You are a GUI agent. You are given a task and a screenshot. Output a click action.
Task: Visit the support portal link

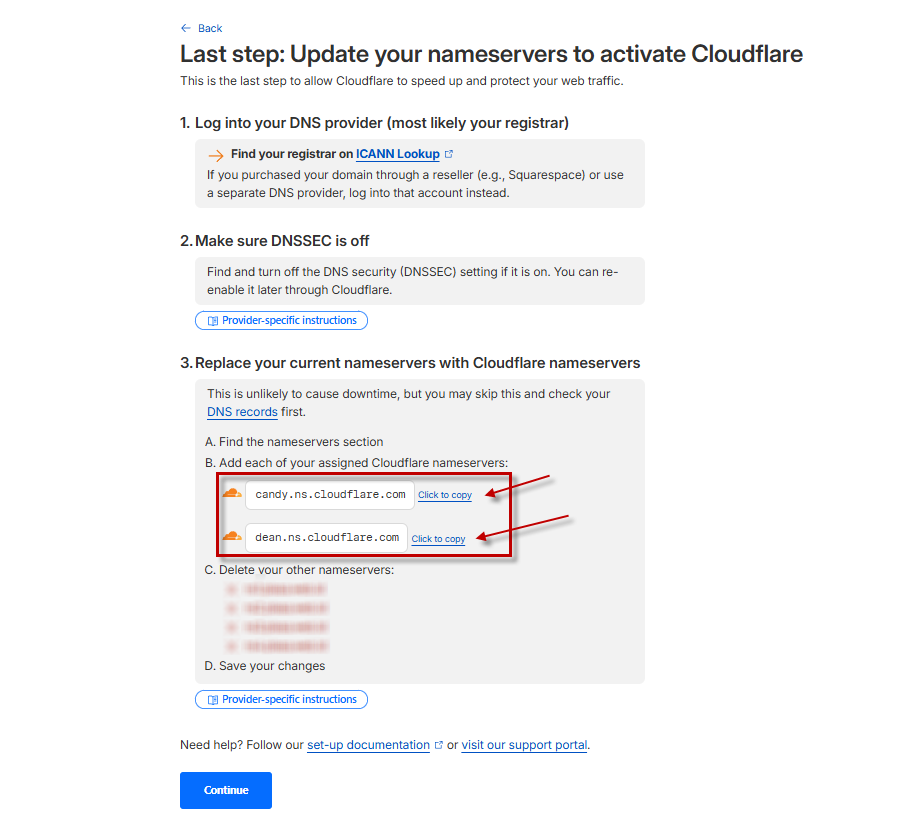(524, 745)
